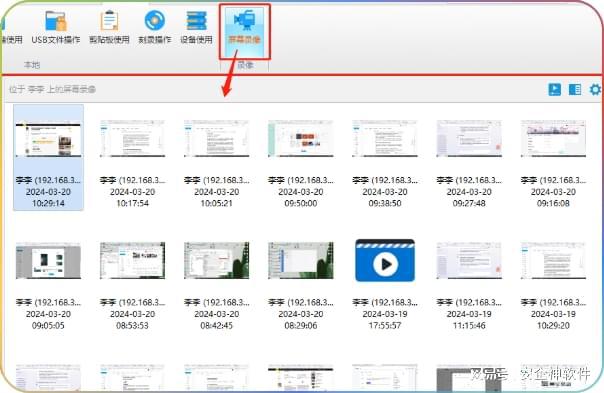Select the recording from 2024-03-20 08:29:06

point(301,284)
